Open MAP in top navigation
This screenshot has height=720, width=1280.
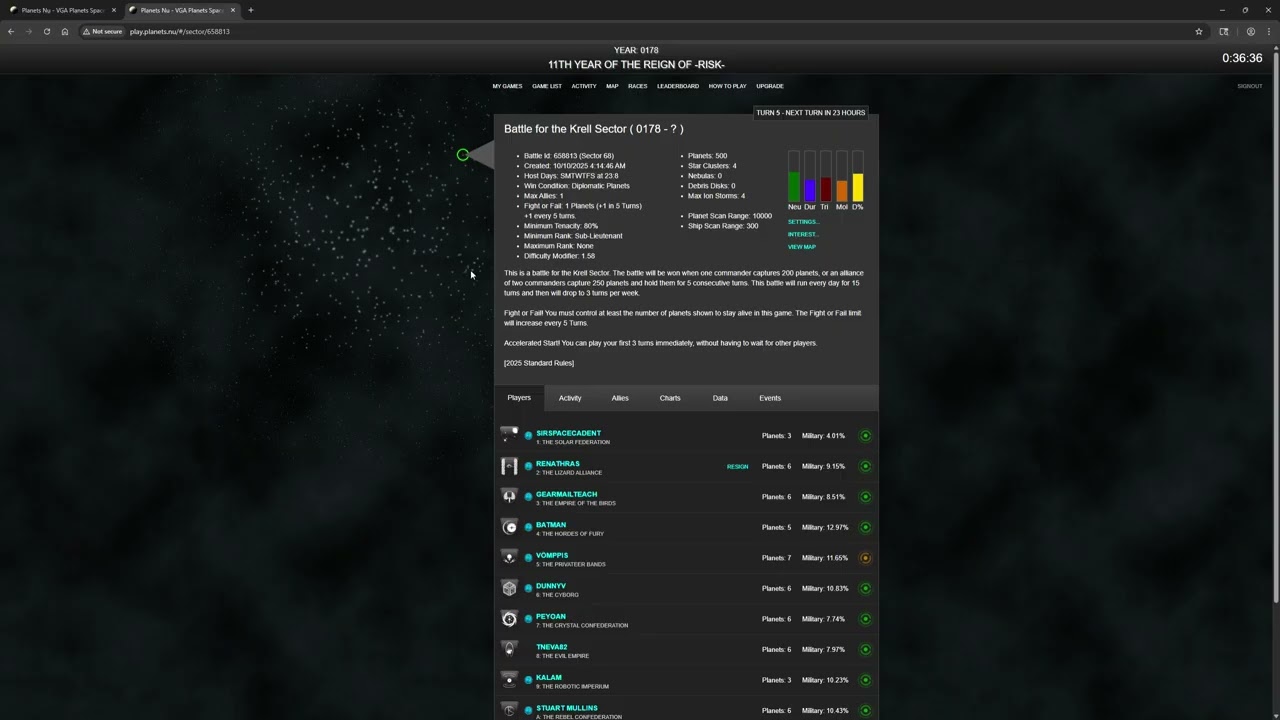coord(612,86)
